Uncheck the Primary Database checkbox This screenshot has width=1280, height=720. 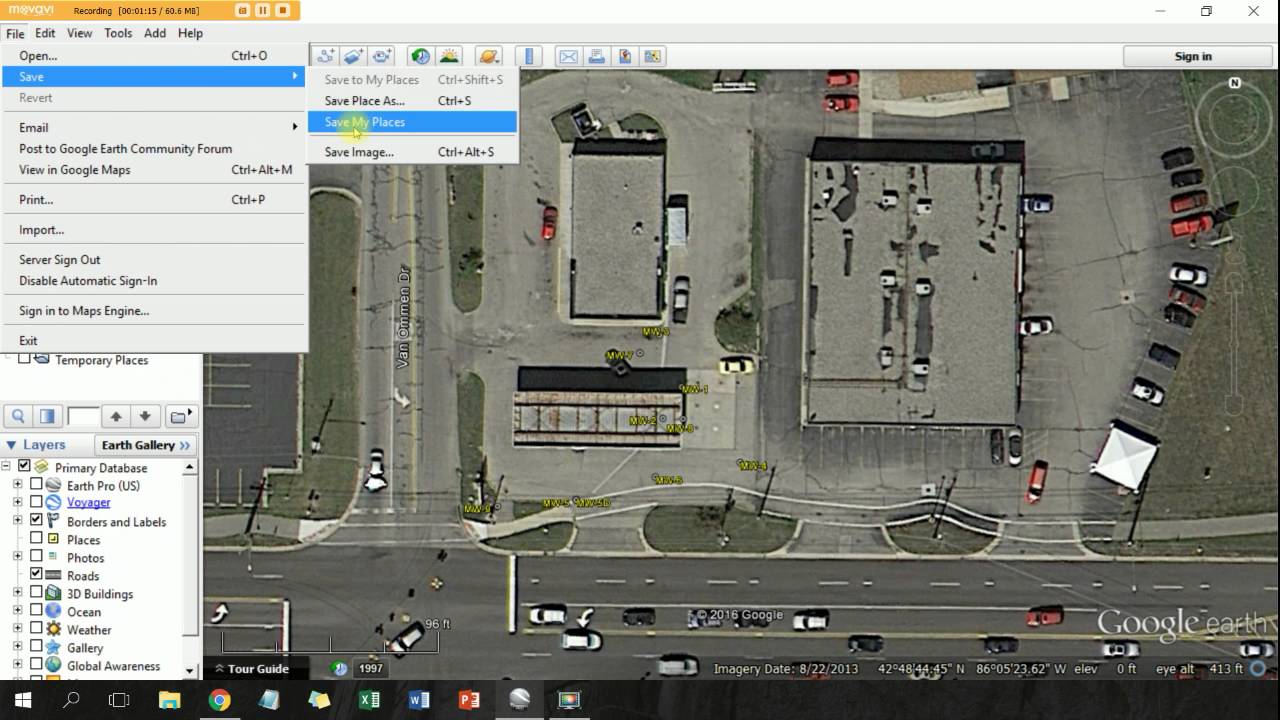(24, 467)
